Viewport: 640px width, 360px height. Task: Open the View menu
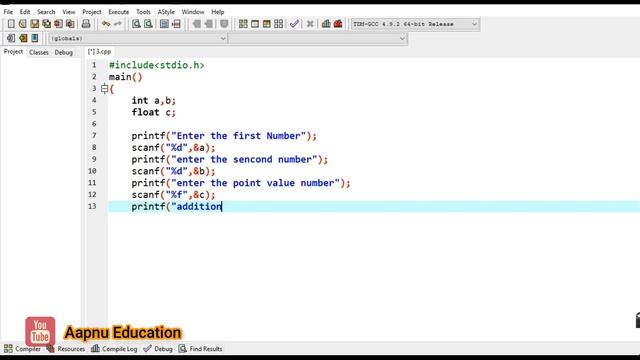(69, 12)
